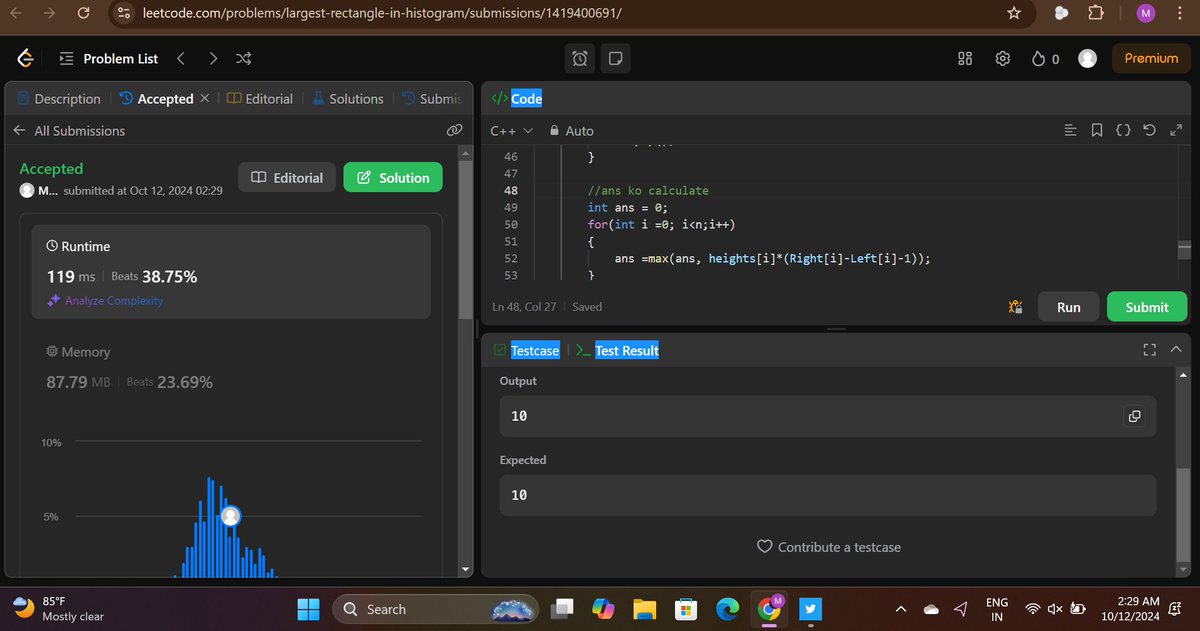The image size is (1200, 631).
Task: Open Microsoft Edge from taskbar
Action: point(727,608)
